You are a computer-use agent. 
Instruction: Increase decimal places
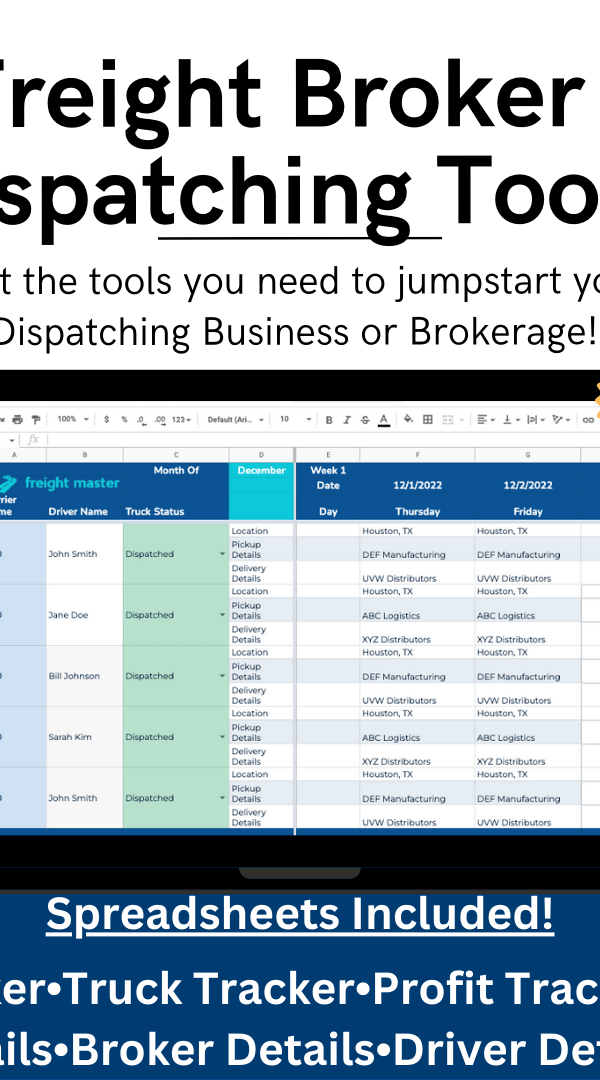coord(159,420)
